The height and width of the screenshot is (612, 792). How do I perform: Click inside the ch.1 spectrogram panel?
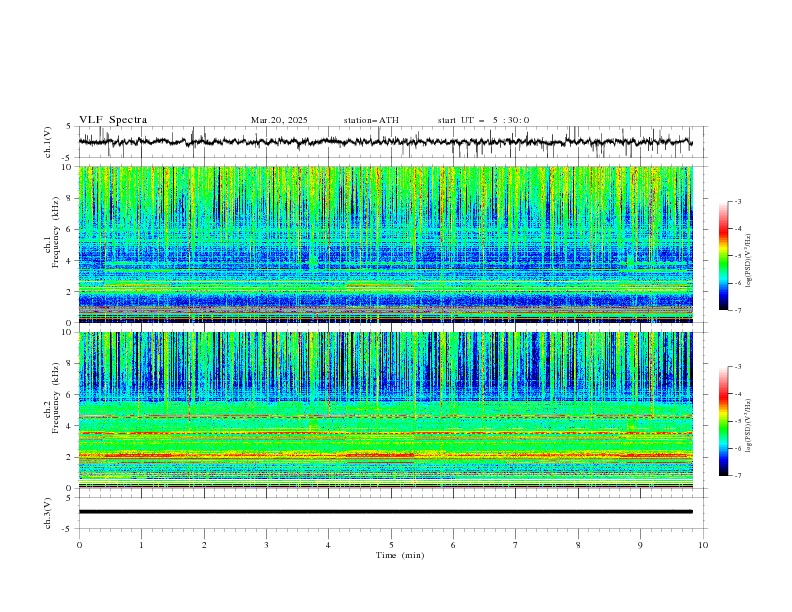coord(385,244)
